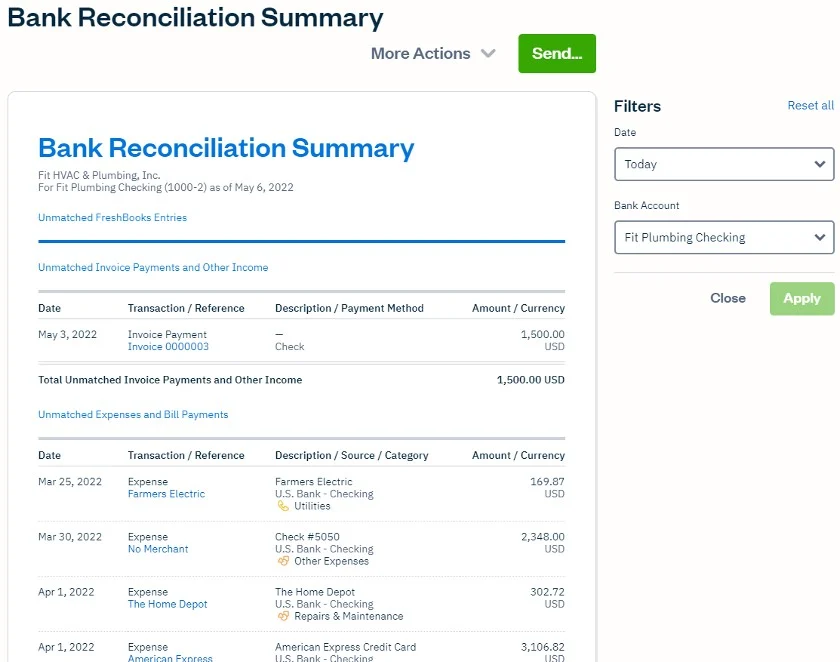Image resolution: width=840 pixels, height=662 pixels.
Task: Click the Other Expenses category icon
Action: [x=283, y=561]
